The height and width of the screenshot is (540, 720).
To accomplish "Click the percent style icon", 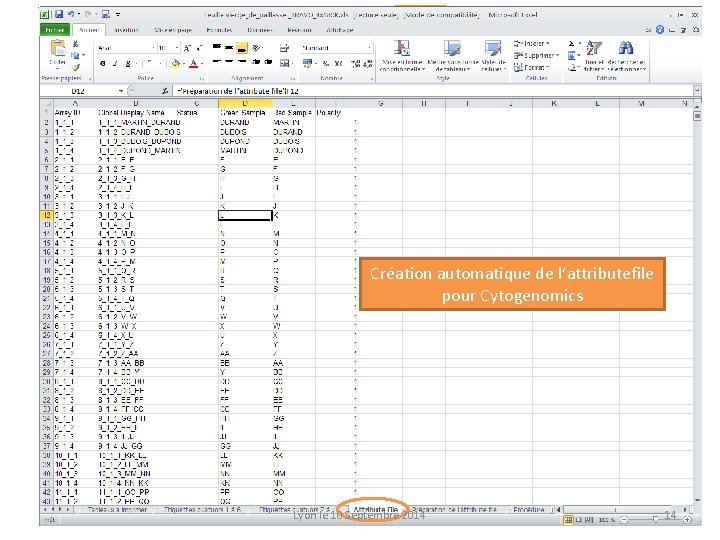I will pos(326,63).
